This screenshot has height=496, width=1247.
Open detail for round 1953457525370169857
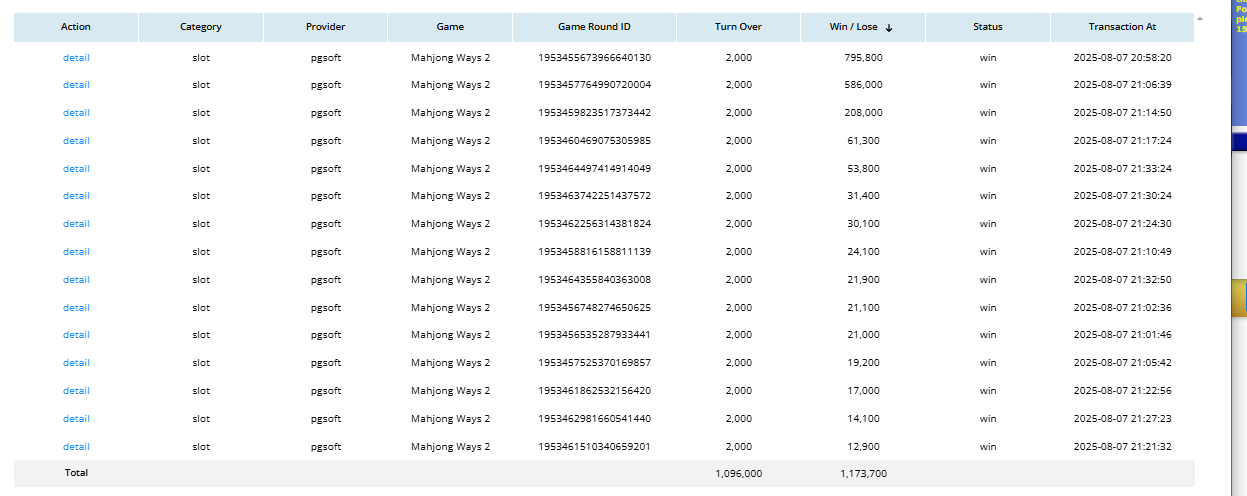point(76,363)
